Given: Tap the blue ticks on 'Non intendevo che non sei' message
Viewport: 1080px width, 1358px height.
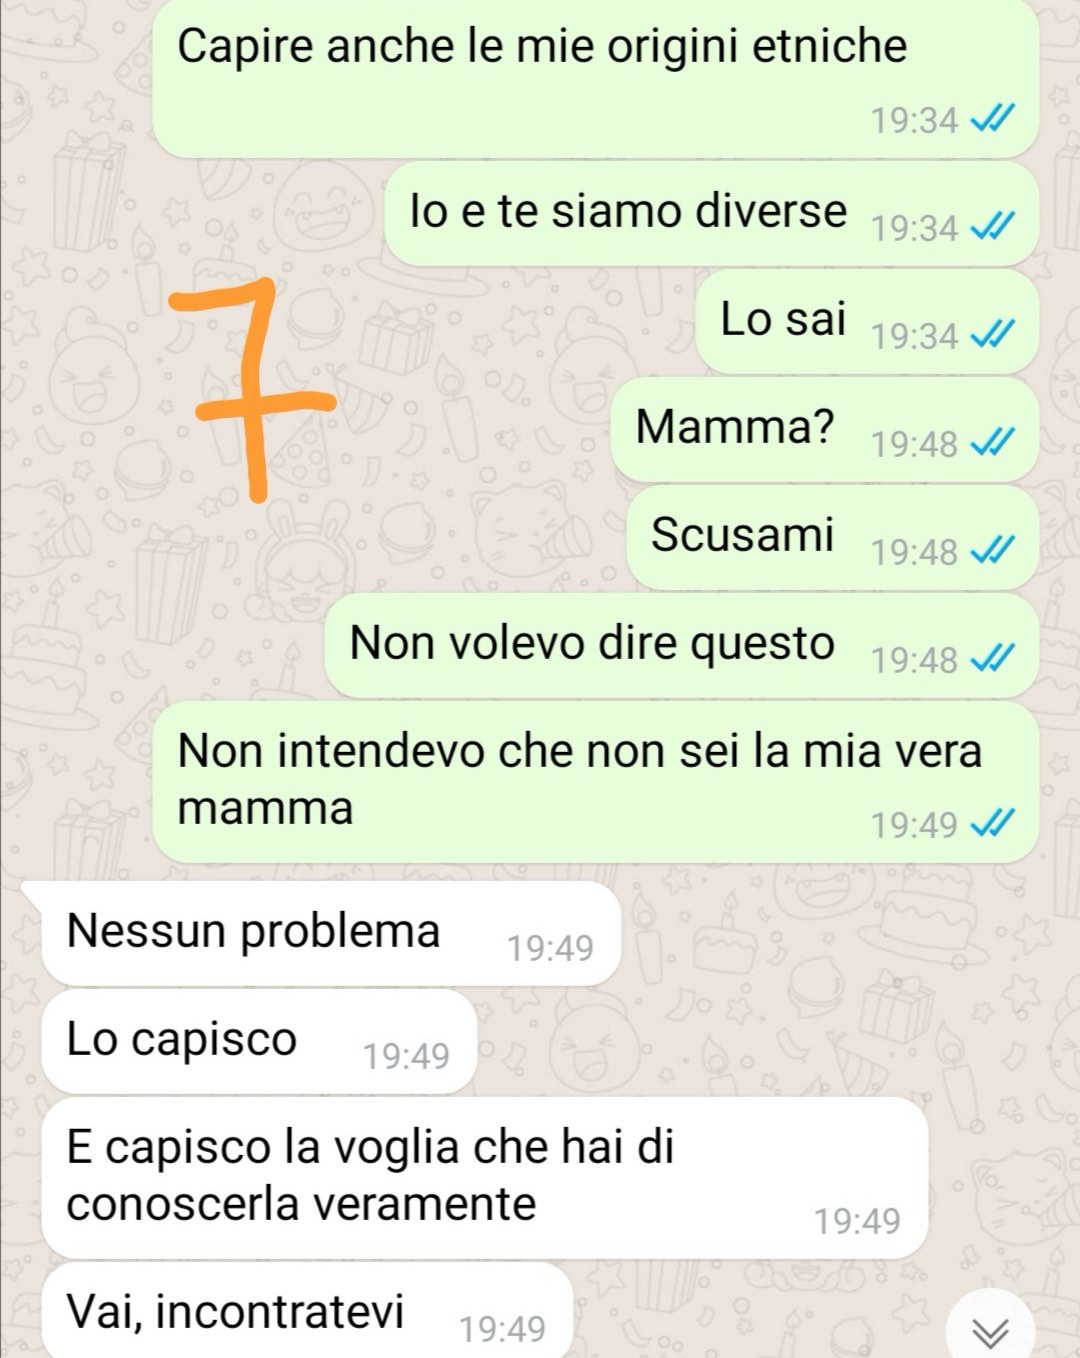Looking at the screenshot, I should [x=993, y=824].
